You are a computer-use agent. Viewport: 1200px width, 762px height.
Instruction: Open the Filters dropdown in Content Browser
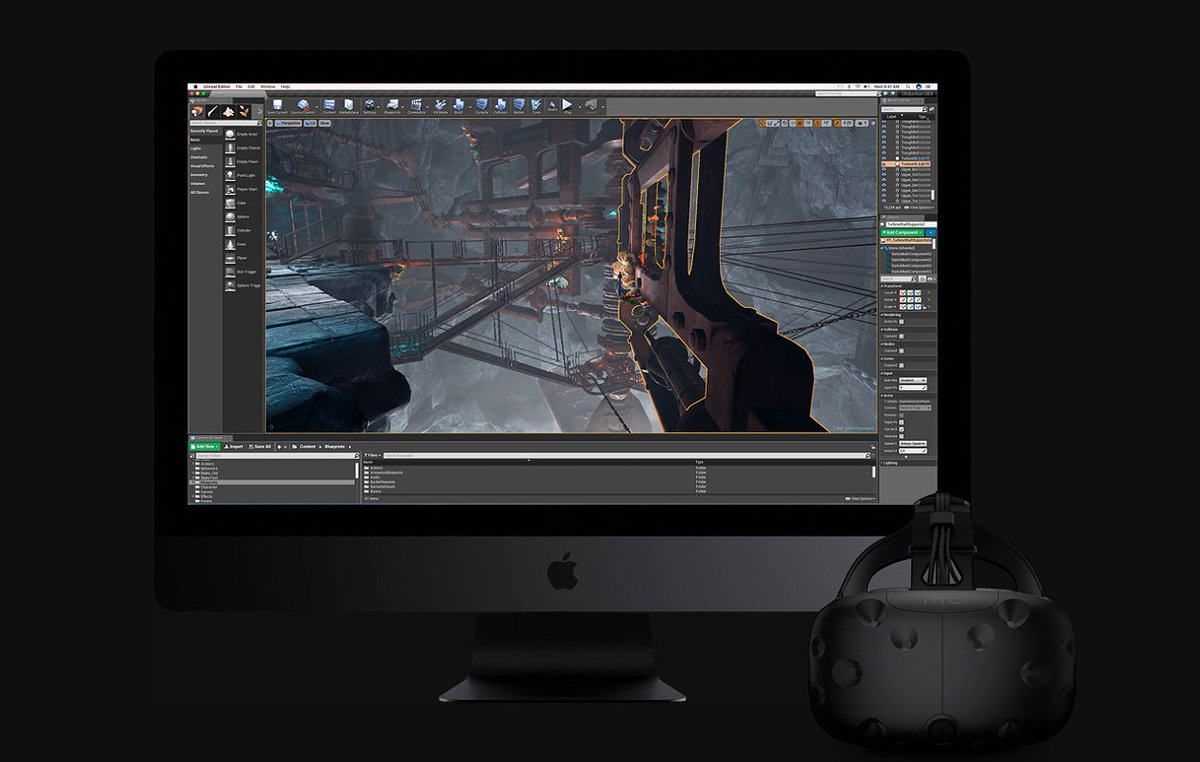(x=371, y=455)
